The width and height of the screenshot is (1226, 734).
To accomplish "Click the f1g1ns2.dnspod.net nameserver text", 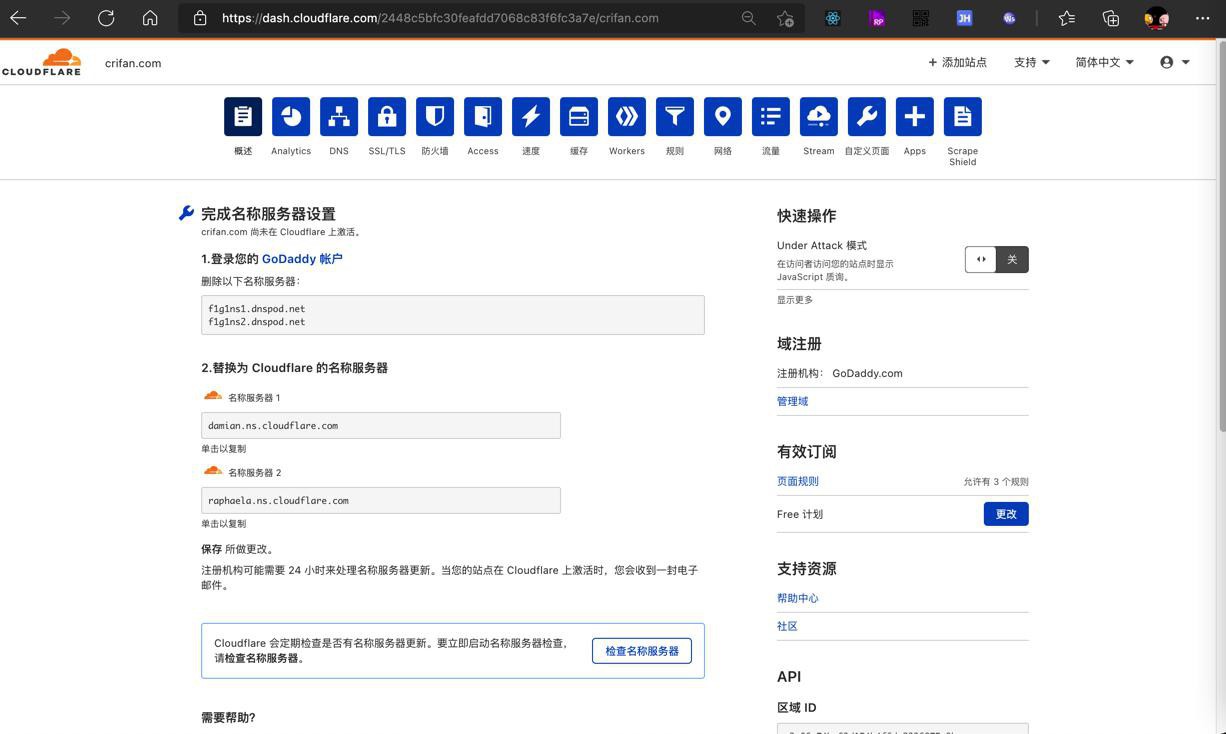I will click(x=257, y=322).
